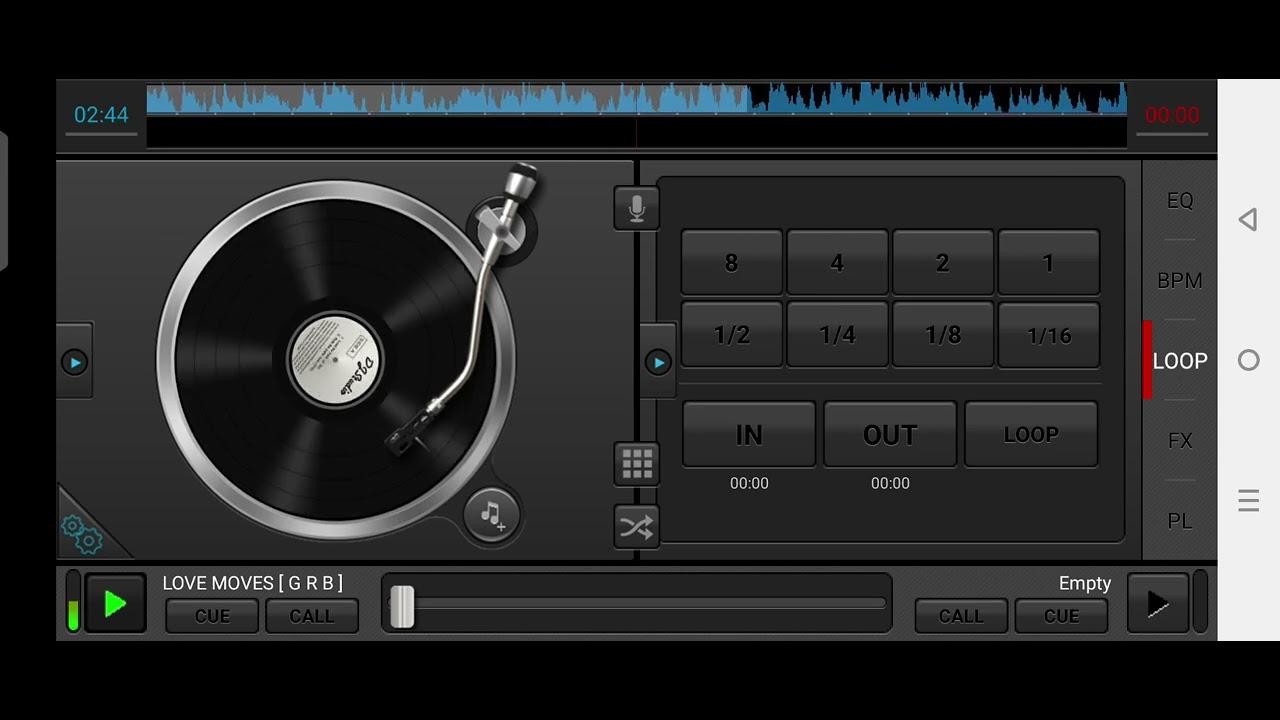Screen dimensions: 1280x720
Task: Tap the microphone record icon
Action: click(x=637, y=208)
